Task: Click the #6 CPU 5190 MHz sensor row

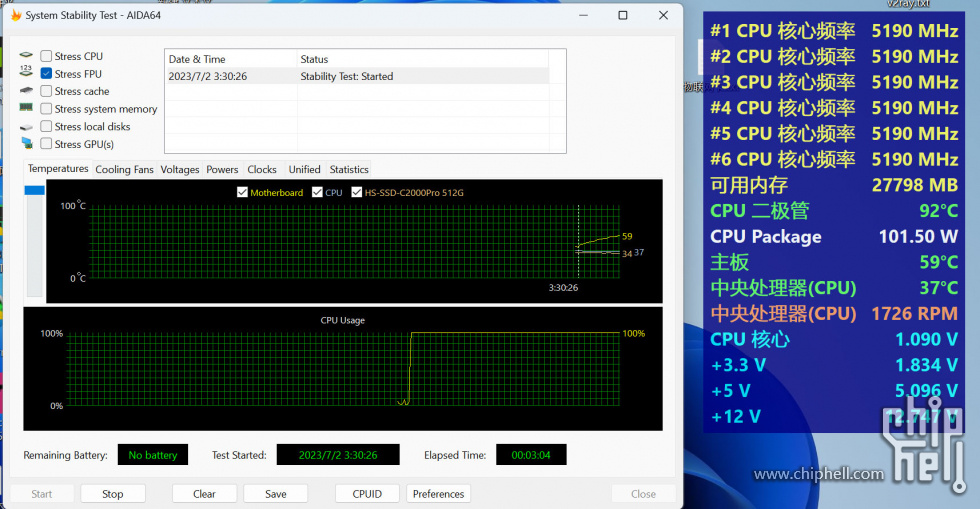Action: (x=834, y=159)
